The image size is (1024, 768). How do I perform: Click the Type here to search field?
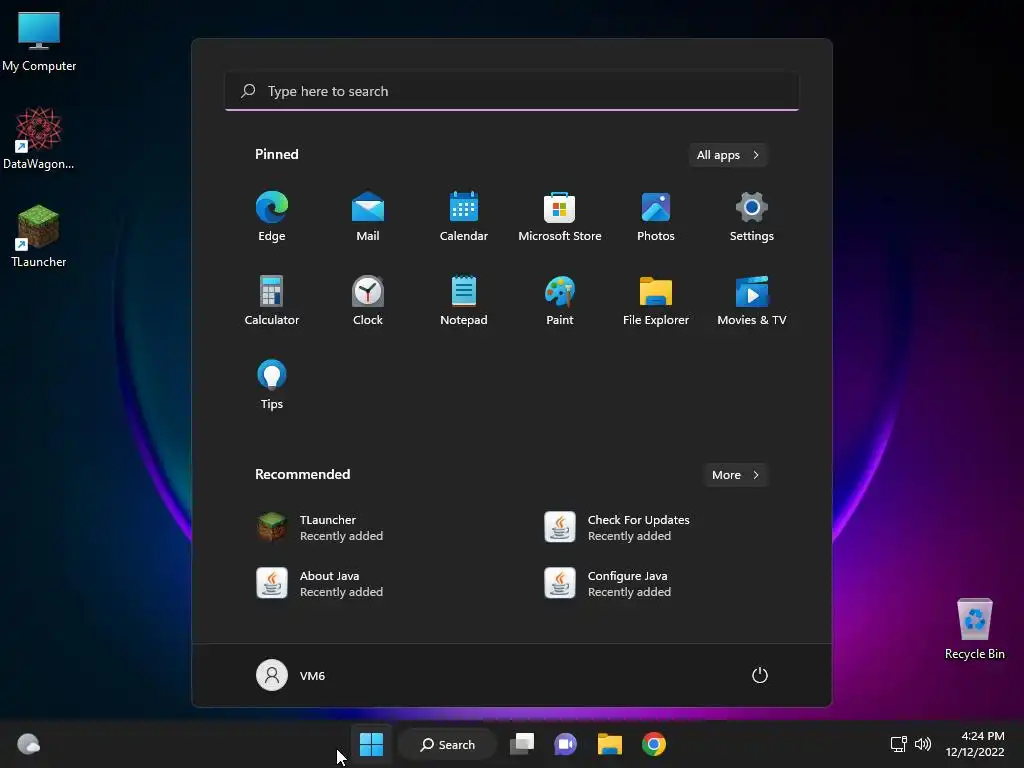512,91
